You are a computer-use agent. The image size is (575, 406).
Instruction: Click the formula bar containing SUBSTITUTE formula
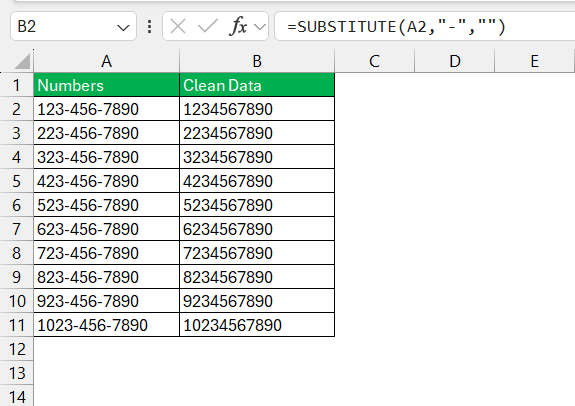pyautogui.click(x=425, y=26)
